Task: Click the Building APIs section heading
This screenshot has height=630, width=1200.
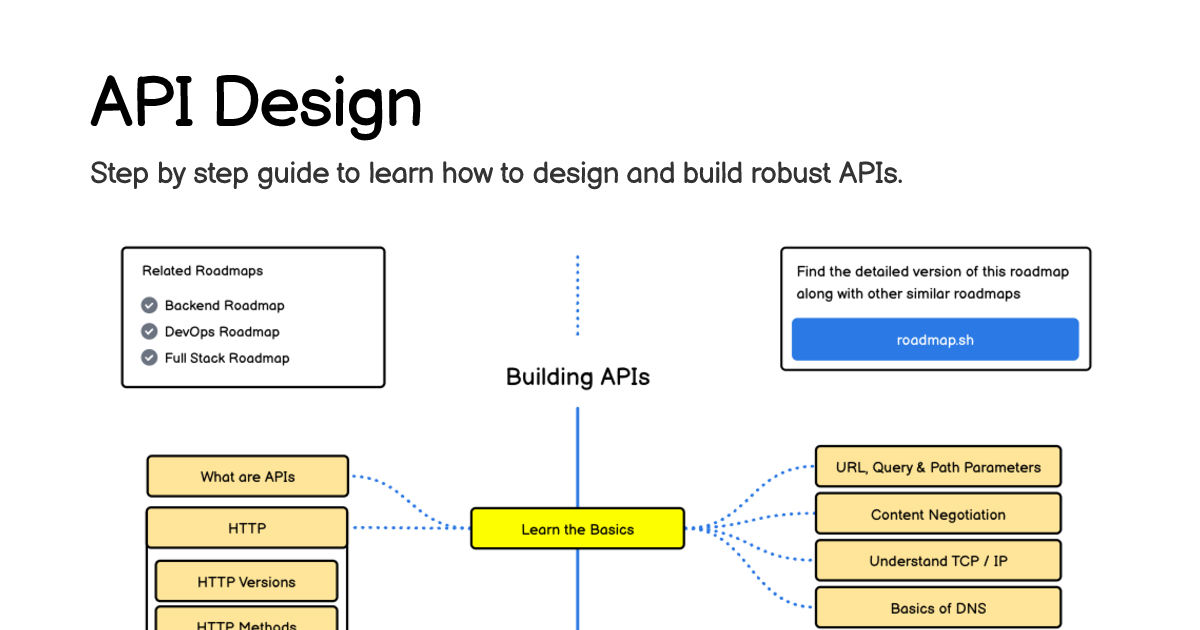Action: (x=577, y=377)
